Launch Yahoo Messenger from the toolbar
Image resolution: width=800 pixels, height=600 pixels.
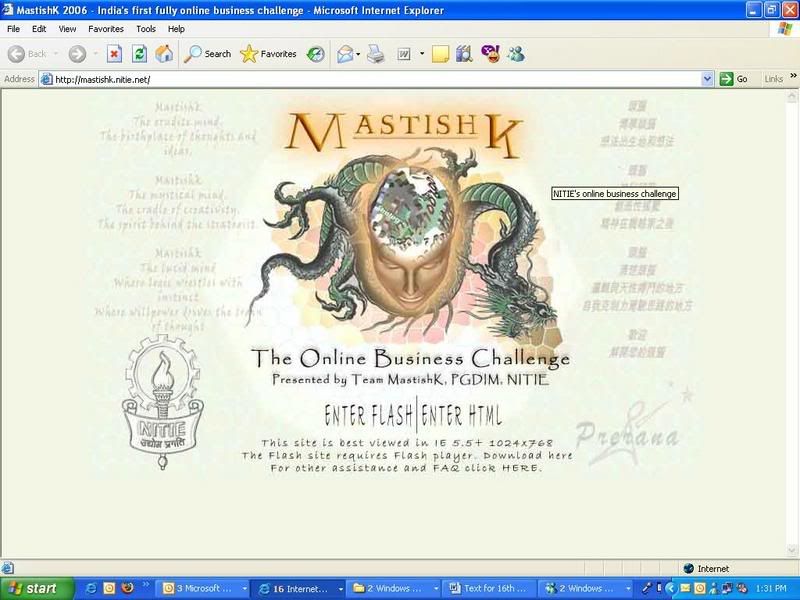[x=490, y=54]
